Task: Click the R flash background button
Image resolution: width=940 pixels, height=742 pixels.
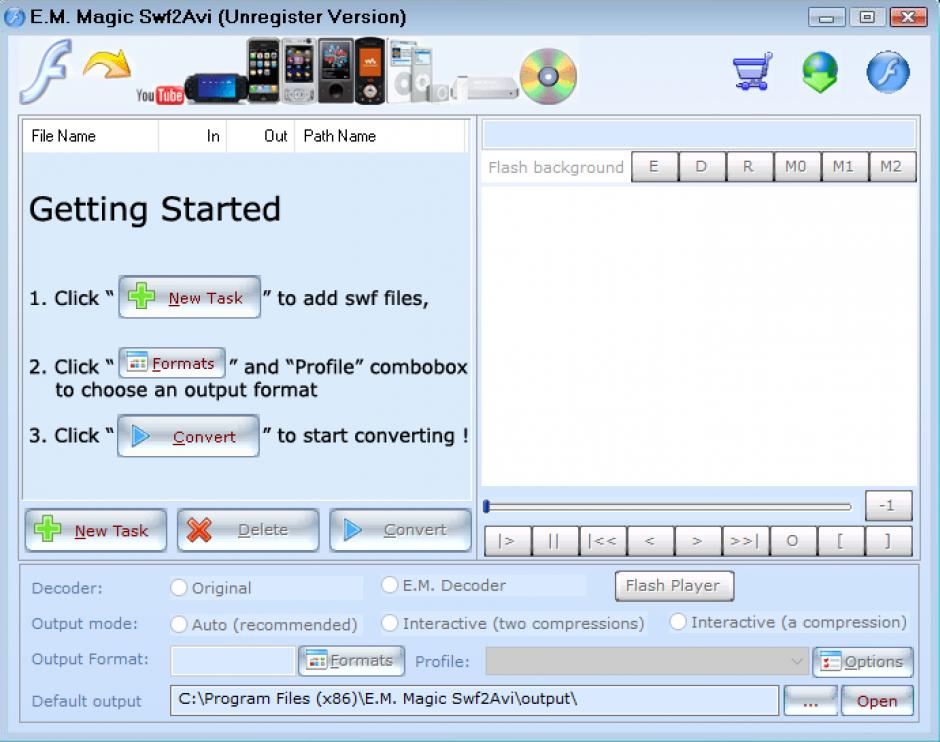Action: pos(749,167)
